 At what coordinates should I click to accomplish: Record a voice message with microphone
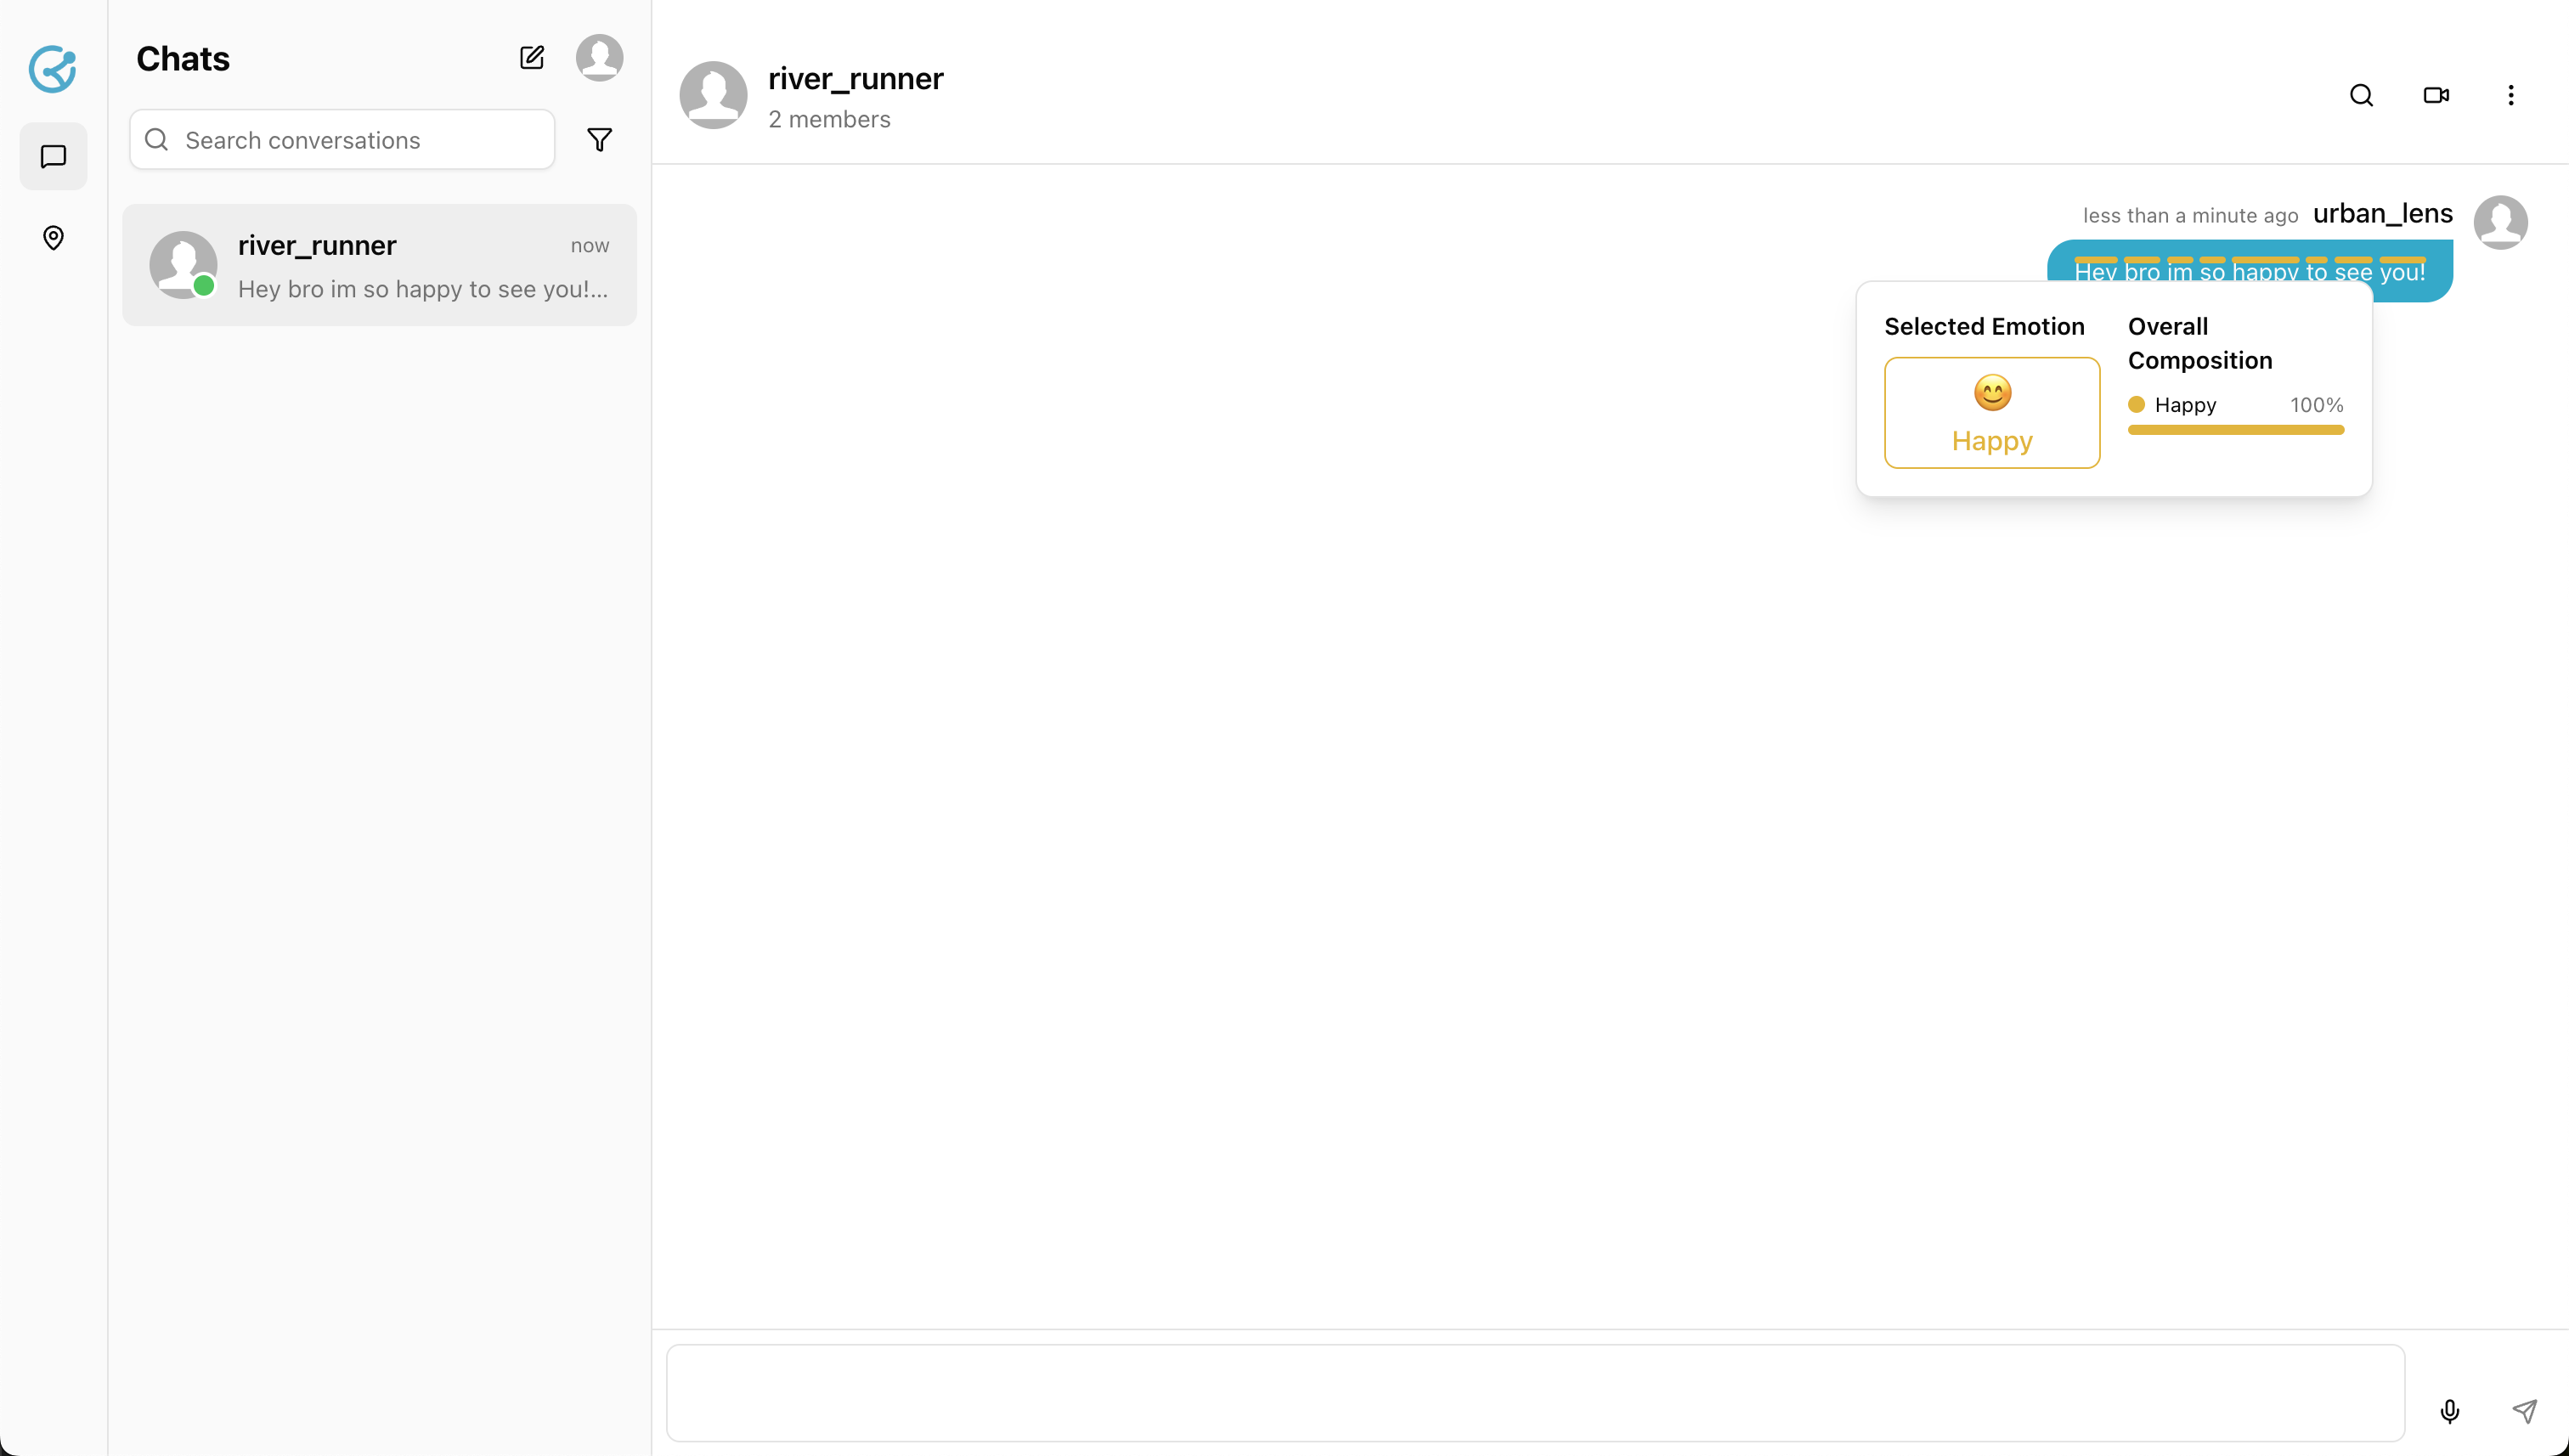coord(2449,1411)
